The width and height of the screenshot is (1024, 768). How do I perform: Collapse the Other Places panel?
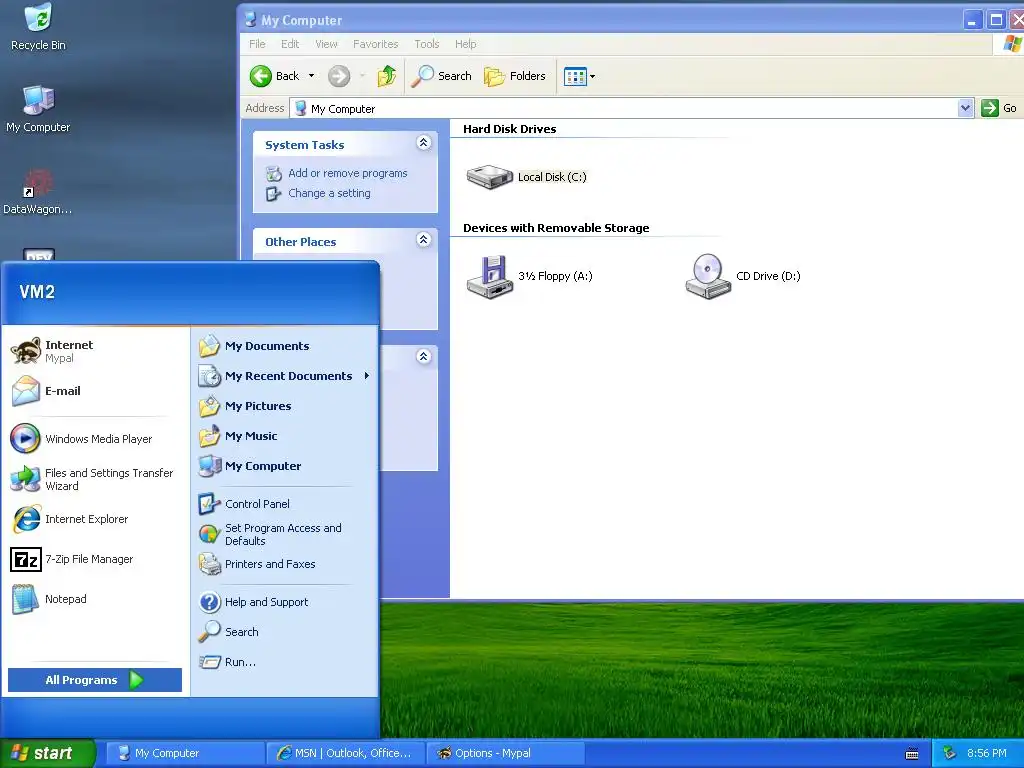click(423, 240)
